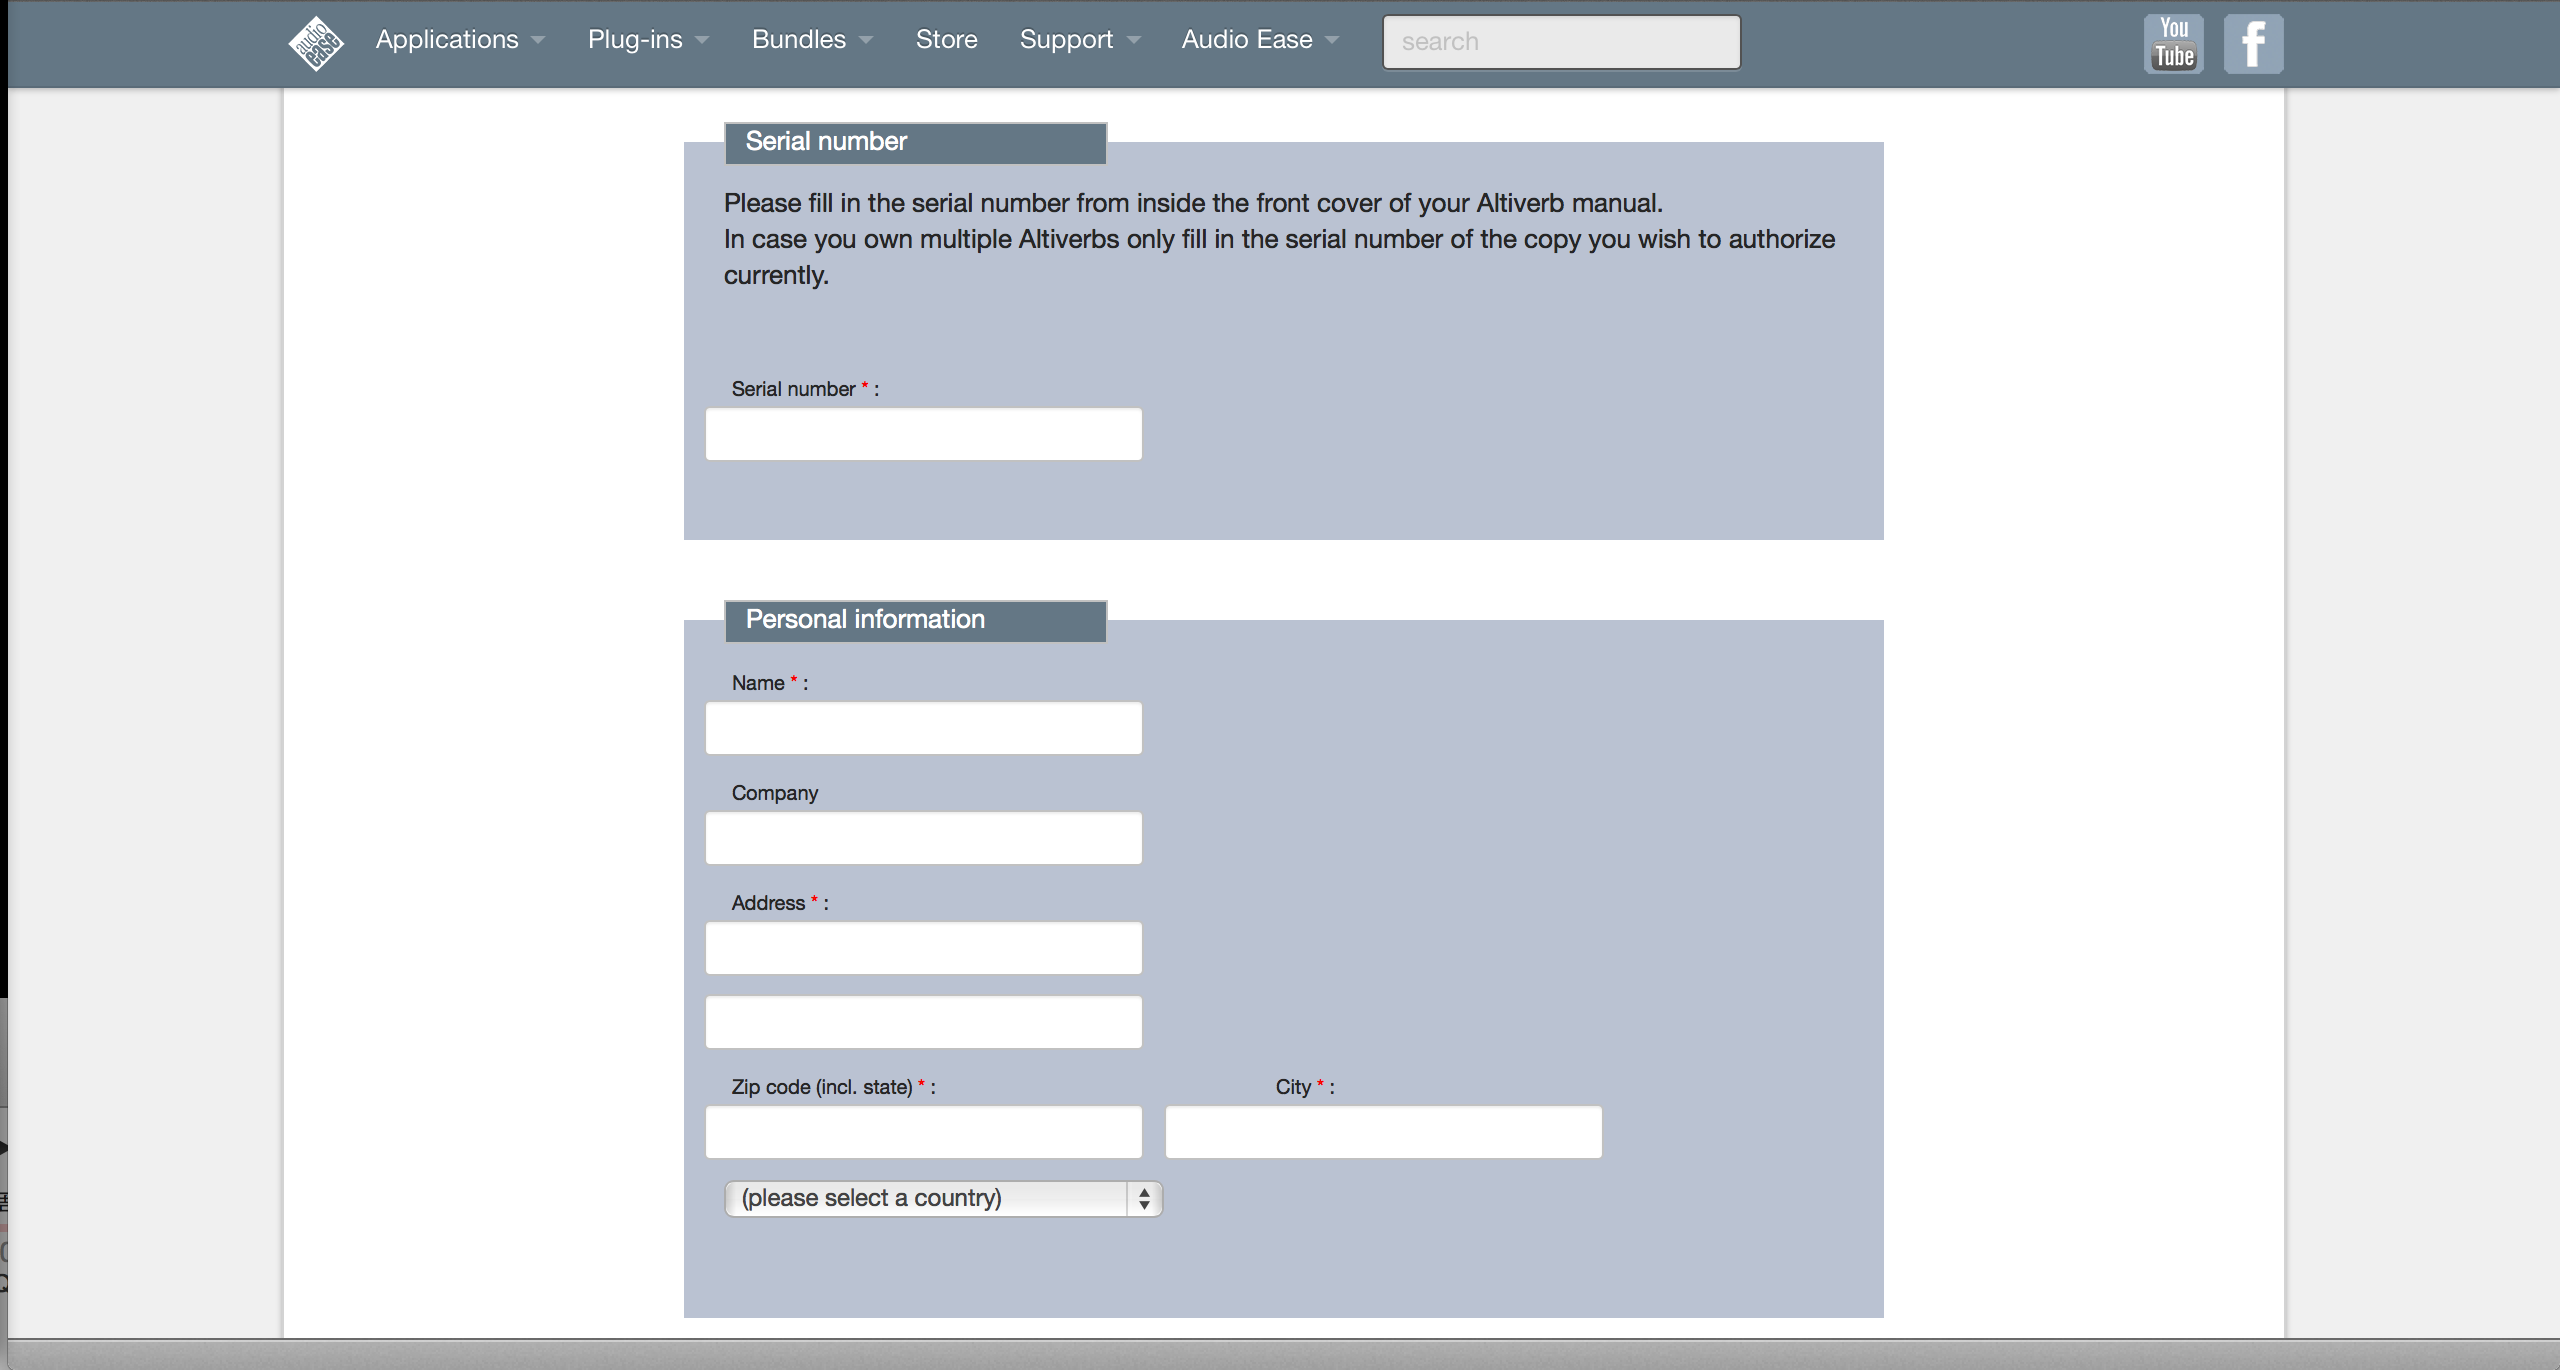Image resolution: width=2560 pixels, height=1370 pixels.
Task: Click the search field in the header
Action: click(1561, 42)
